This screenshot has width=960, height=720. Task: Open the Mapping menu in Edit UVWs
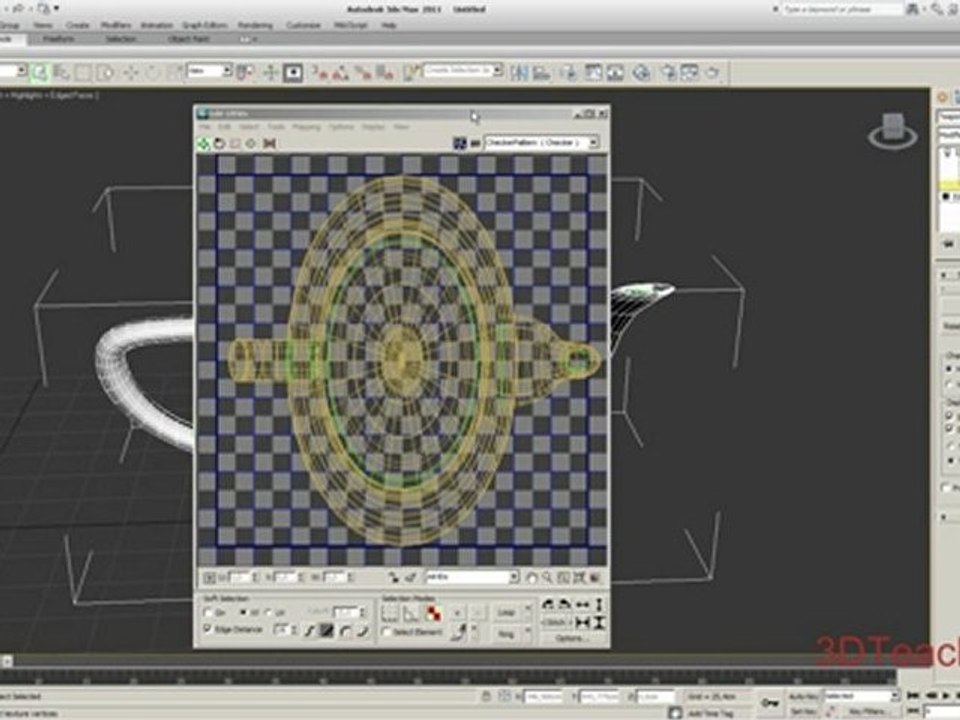306,127
